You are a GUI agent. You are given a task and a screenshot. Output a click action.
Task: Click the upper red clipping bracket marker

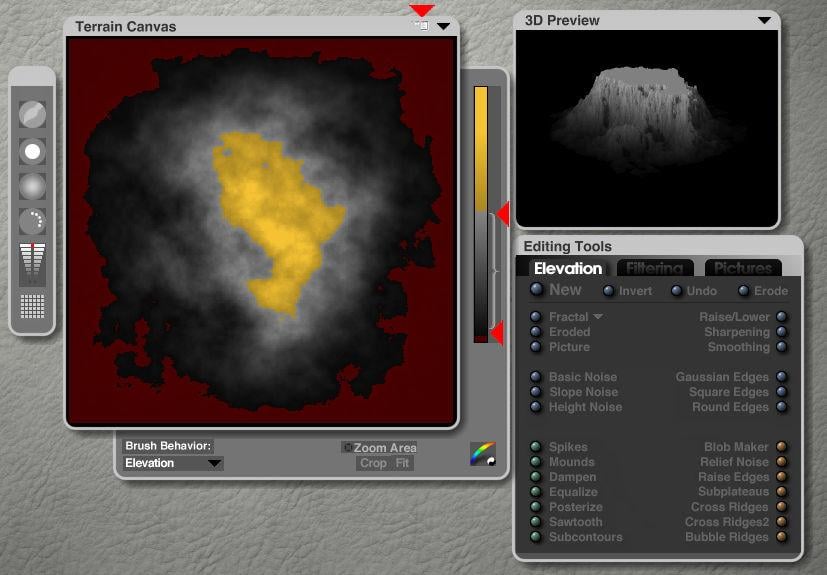tap(503, 214)
